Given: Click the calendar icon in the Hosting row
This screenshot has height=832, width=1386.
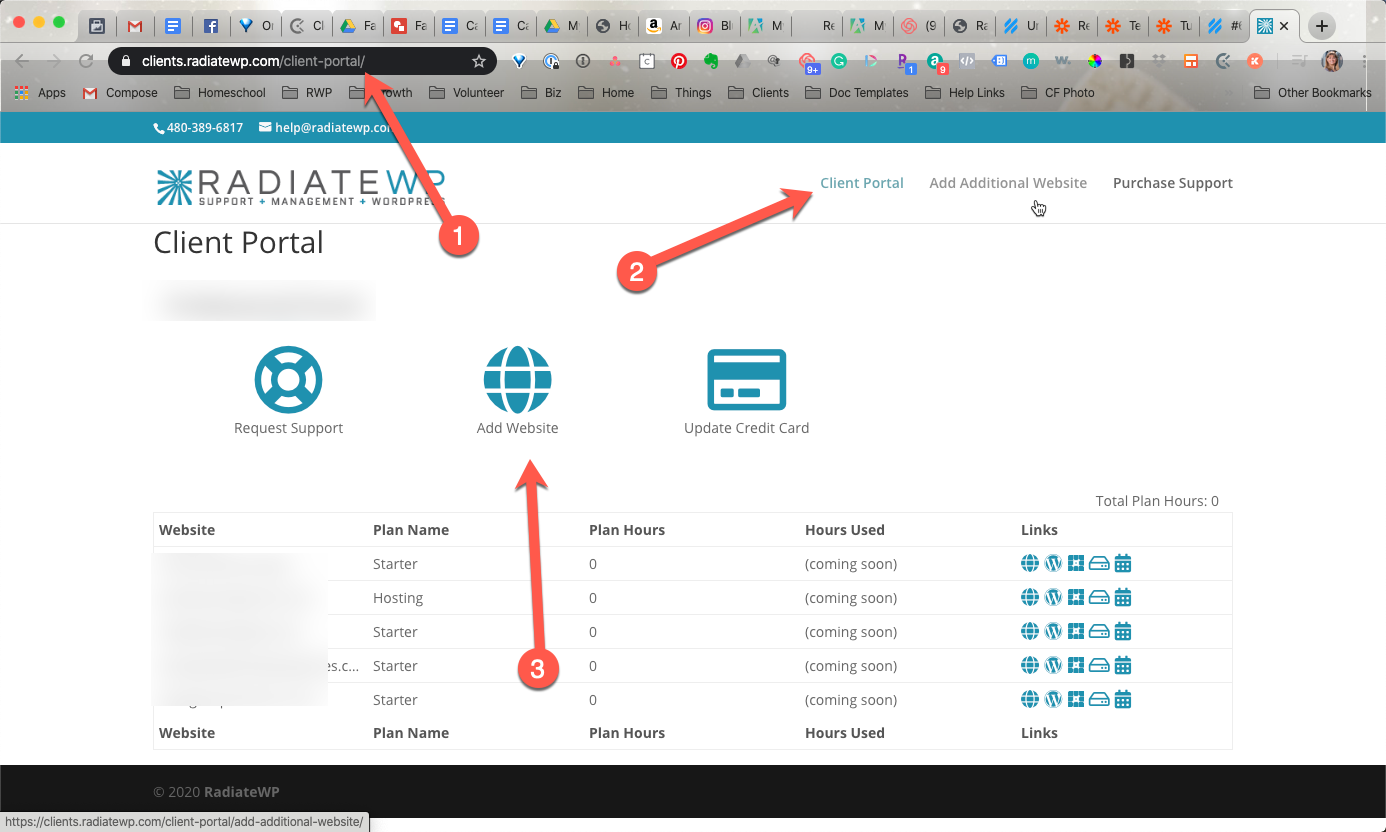Looking at the screenshot, I should pos(1123,597).
